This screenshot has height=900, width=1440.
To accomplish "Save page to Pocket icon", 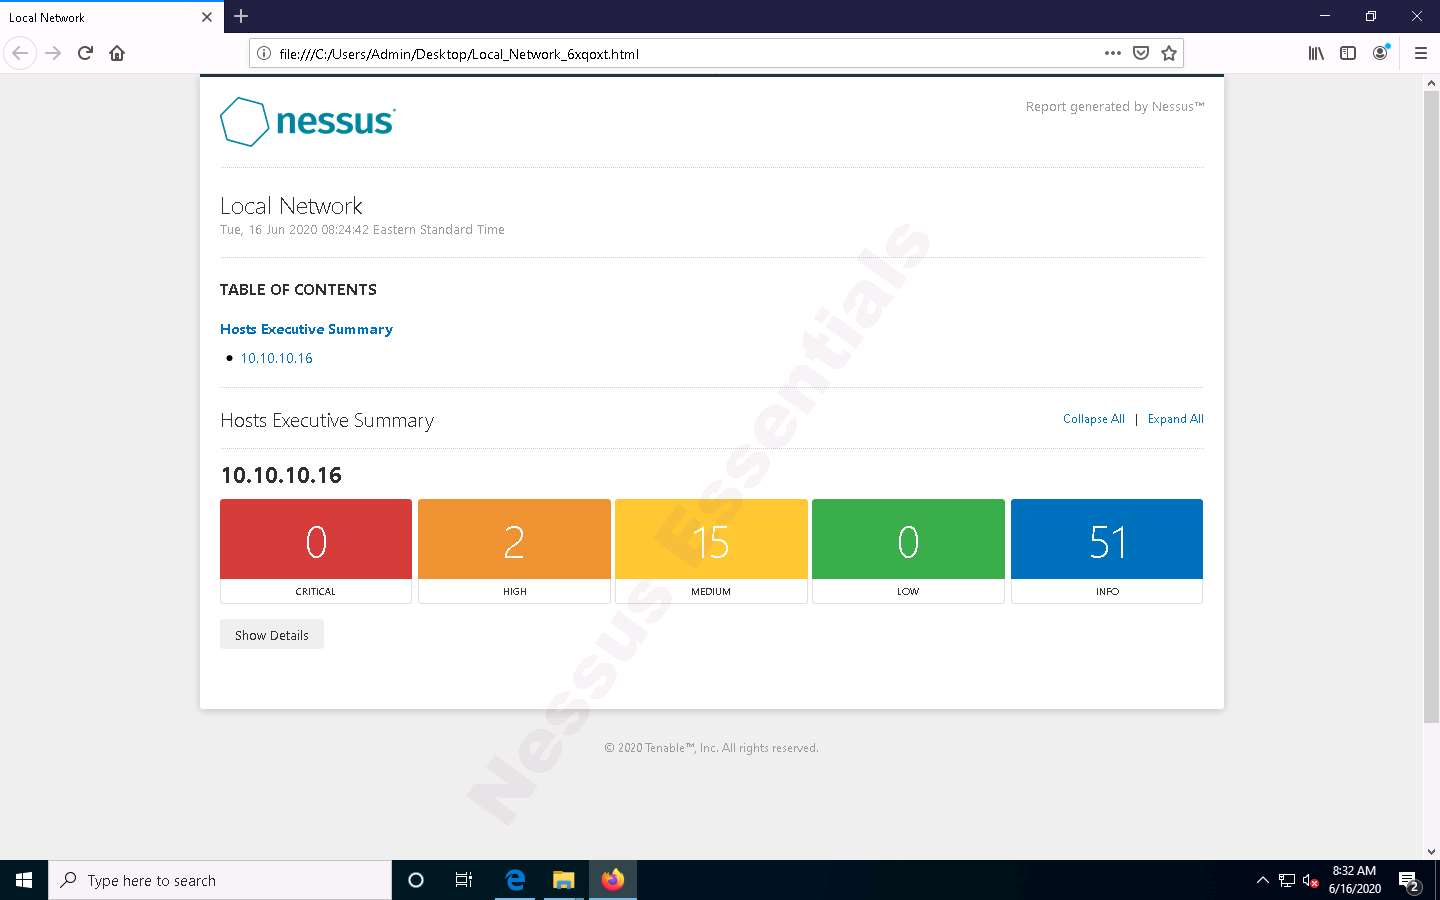I will (1141, 53).
